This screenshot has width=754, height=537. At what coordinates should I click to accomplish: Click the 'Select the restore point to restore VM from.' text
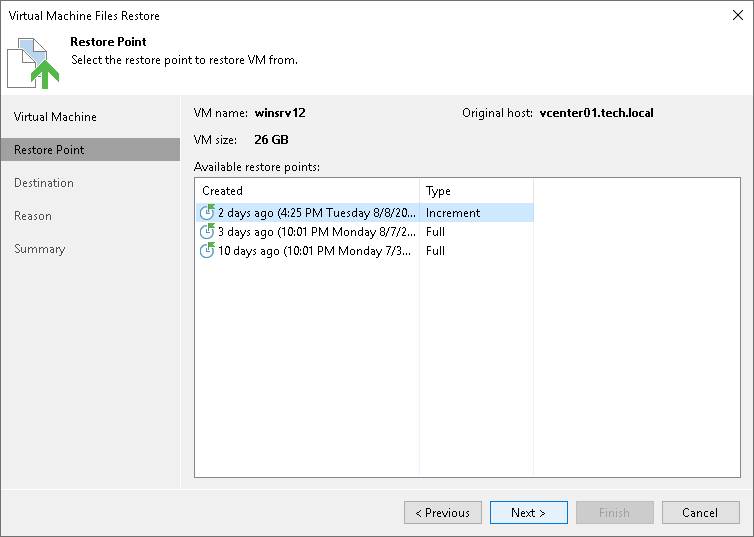coord(184,60)
